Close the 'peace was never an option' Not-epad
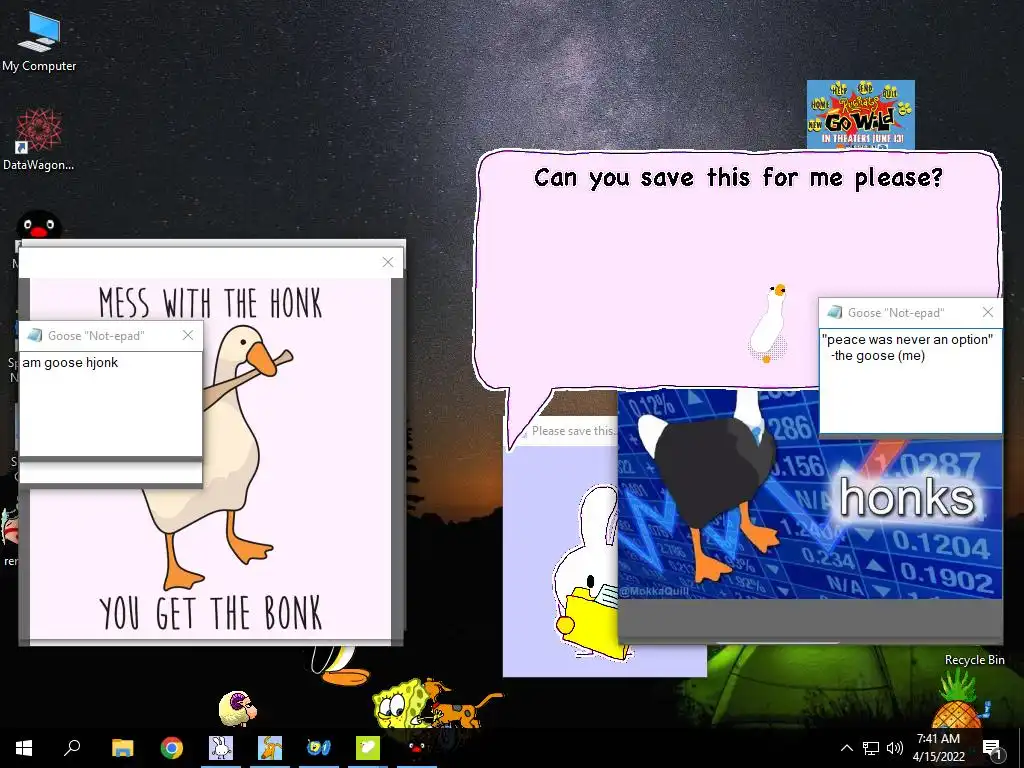1024x768 pixels. click(x=988, y=312)
